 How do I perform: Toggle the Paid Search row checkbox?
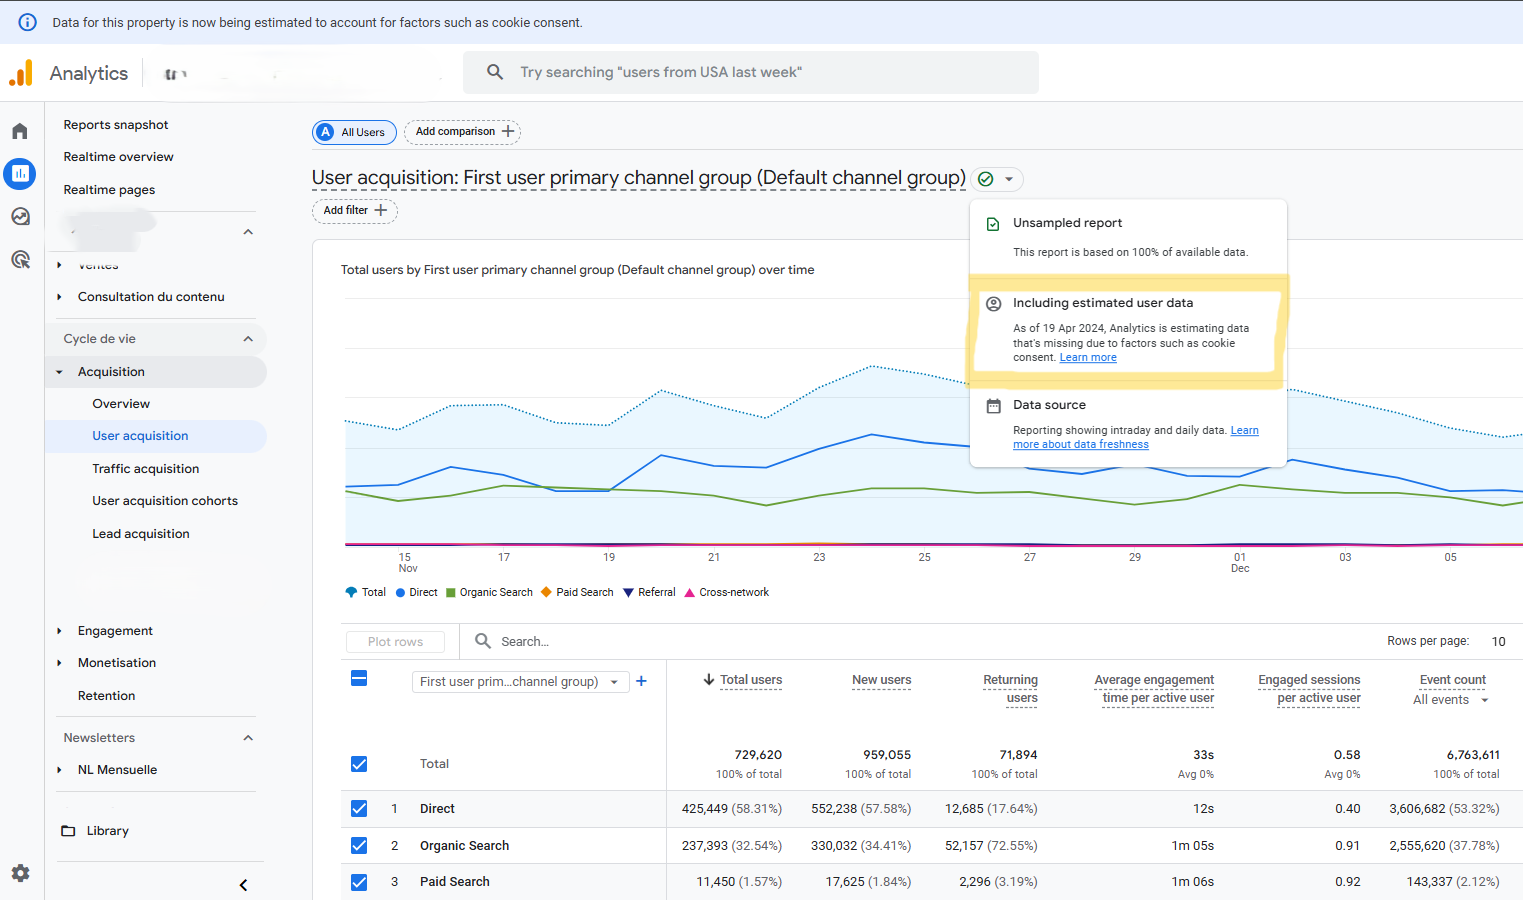[359, 882]
